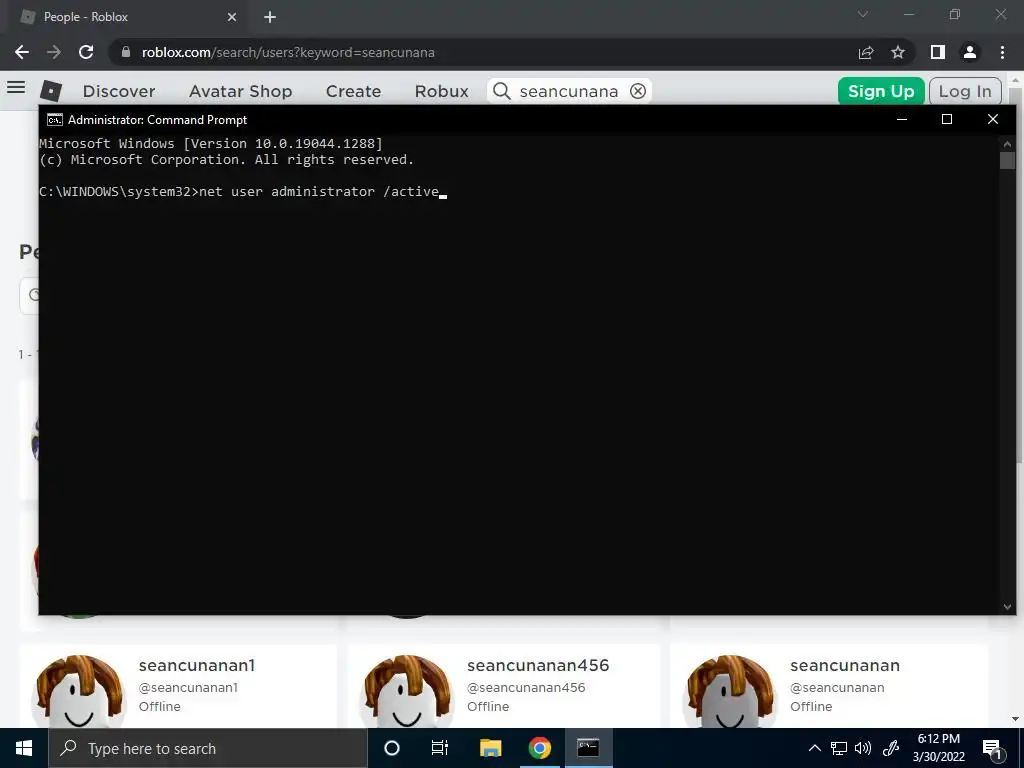This screenshot has height=768, width=1024.
Task: Open the Avatar Shop menu item
Action: (x=240, y=91)
